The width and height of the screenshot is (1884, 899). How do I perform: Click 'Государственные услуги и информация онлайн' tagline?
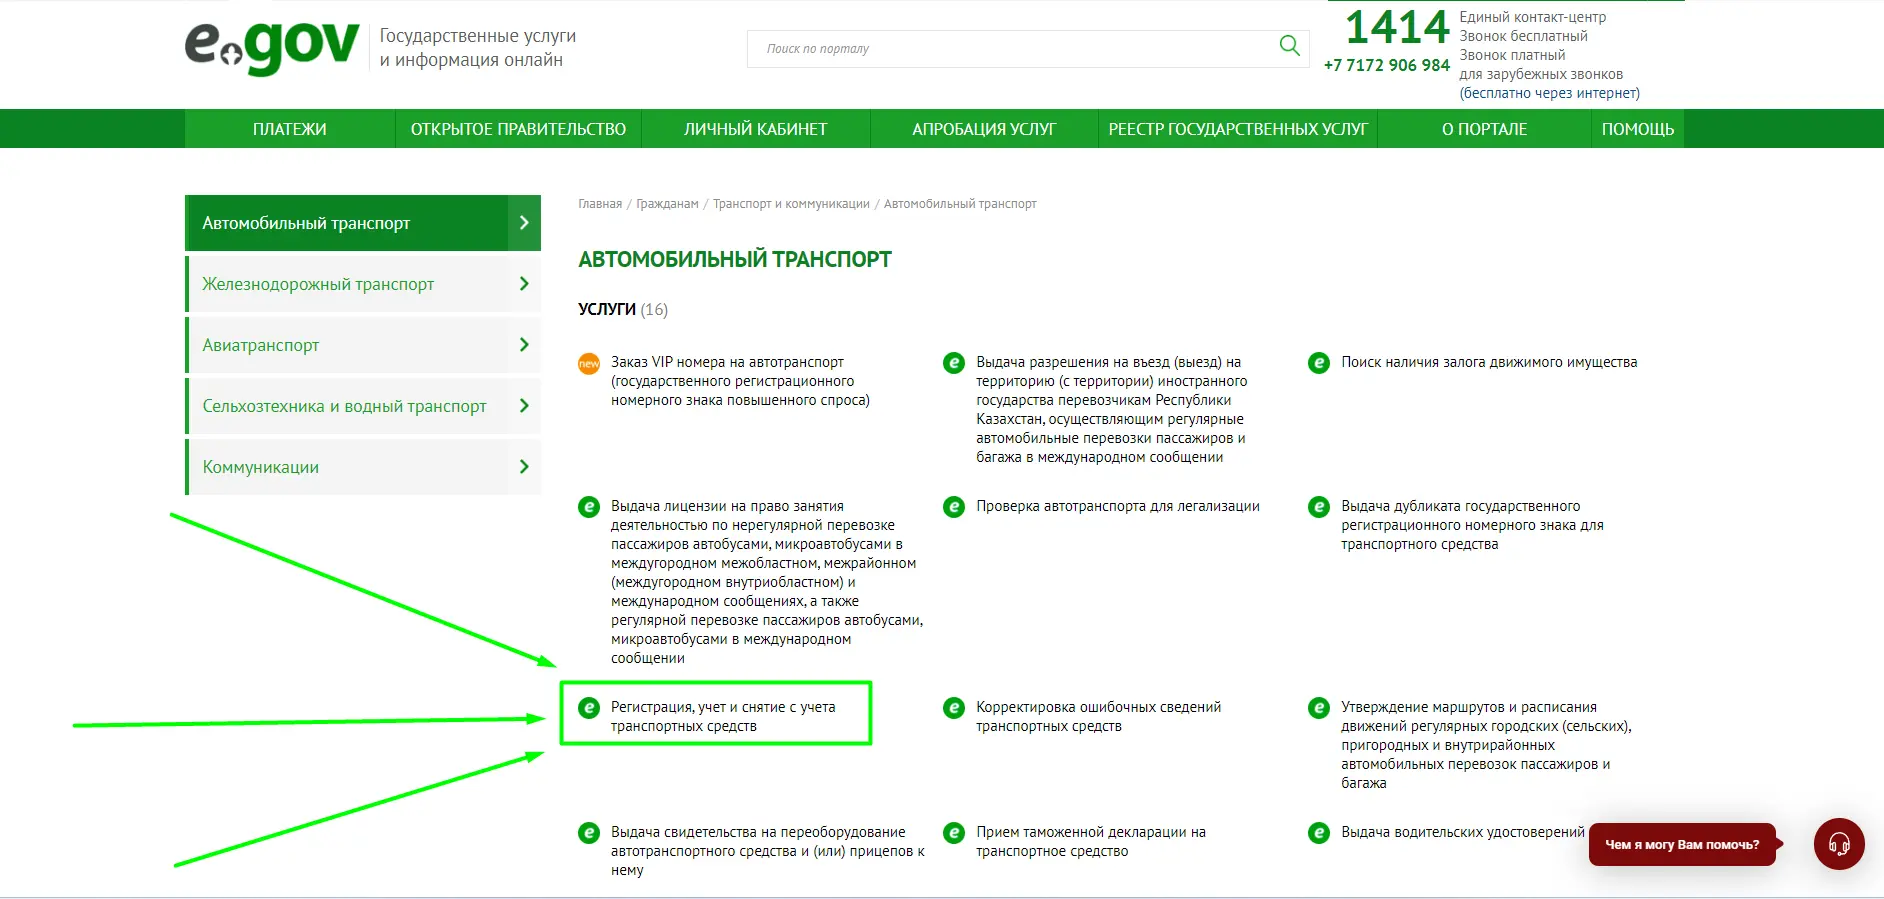[x=478, y=47]
